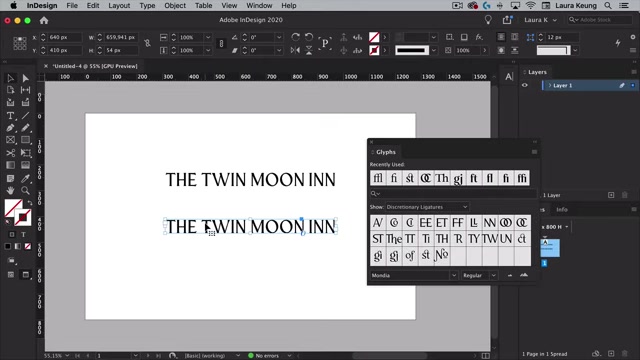The height and width of the screenshot is (360, 640).
Task: Insert the TH ligature glyph
Action: click(442, 239)
